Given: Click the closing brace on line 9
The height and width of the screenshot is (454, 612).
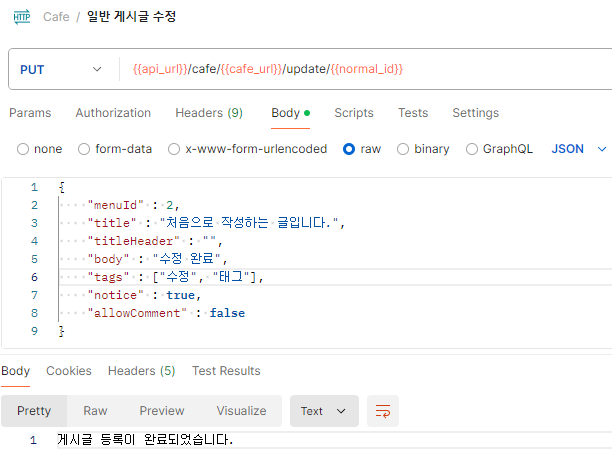Looking at the screenshot, I should [61, 331].
